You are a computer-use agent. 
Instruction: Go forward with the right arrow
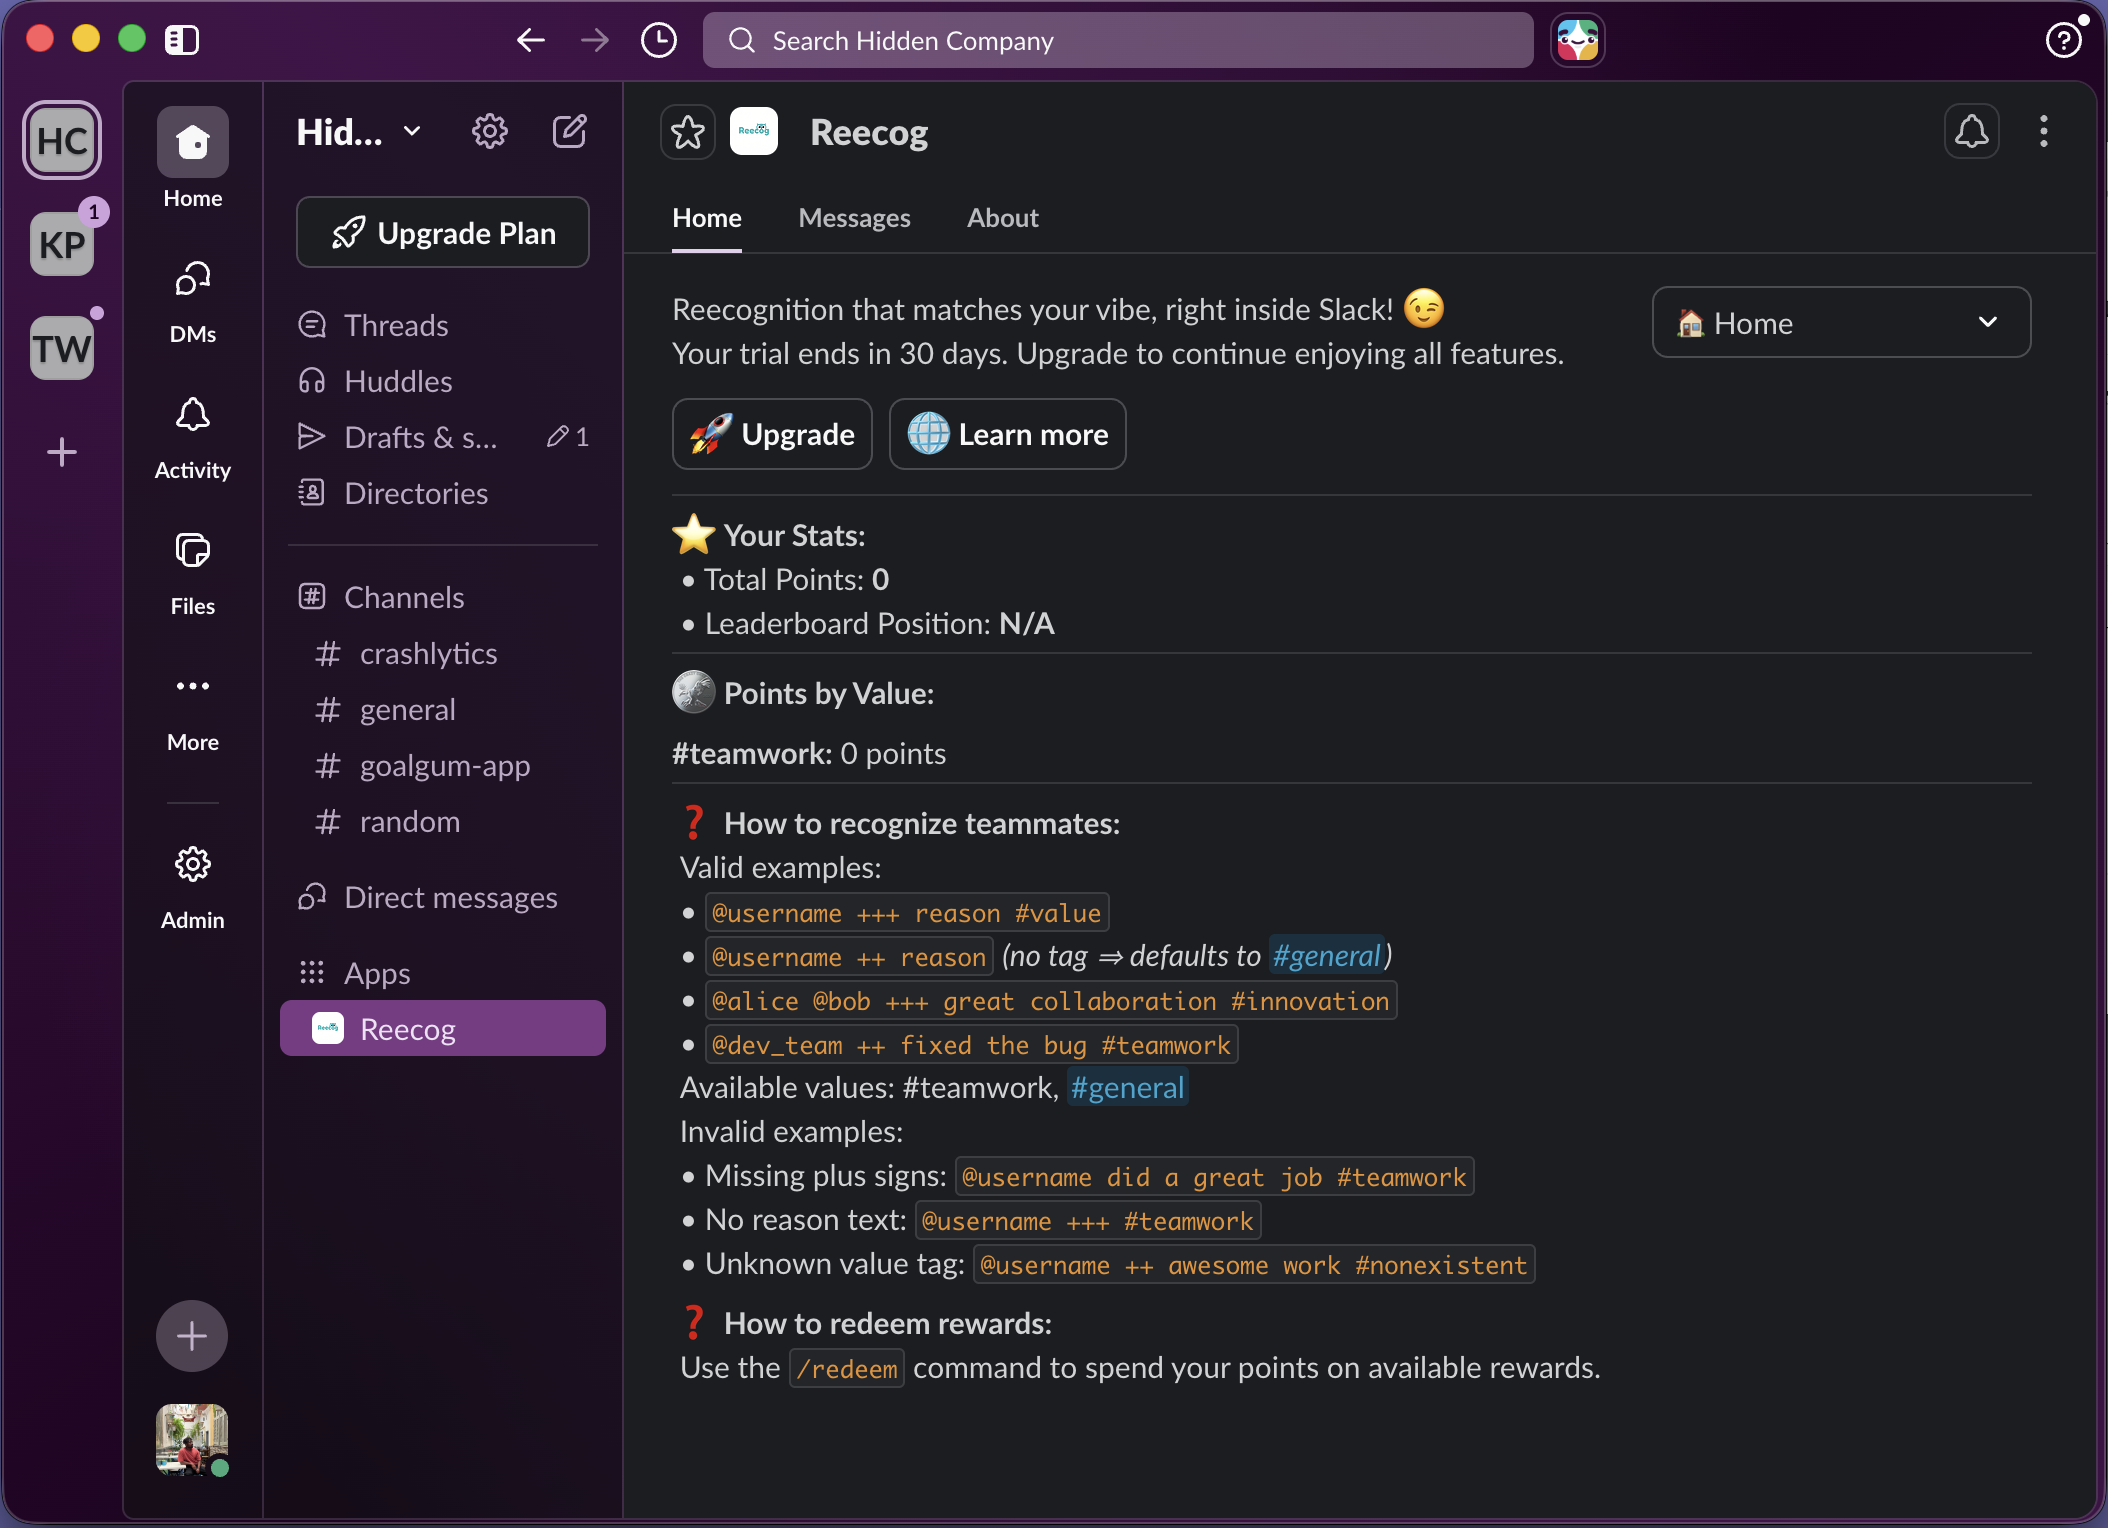(595, 40)
